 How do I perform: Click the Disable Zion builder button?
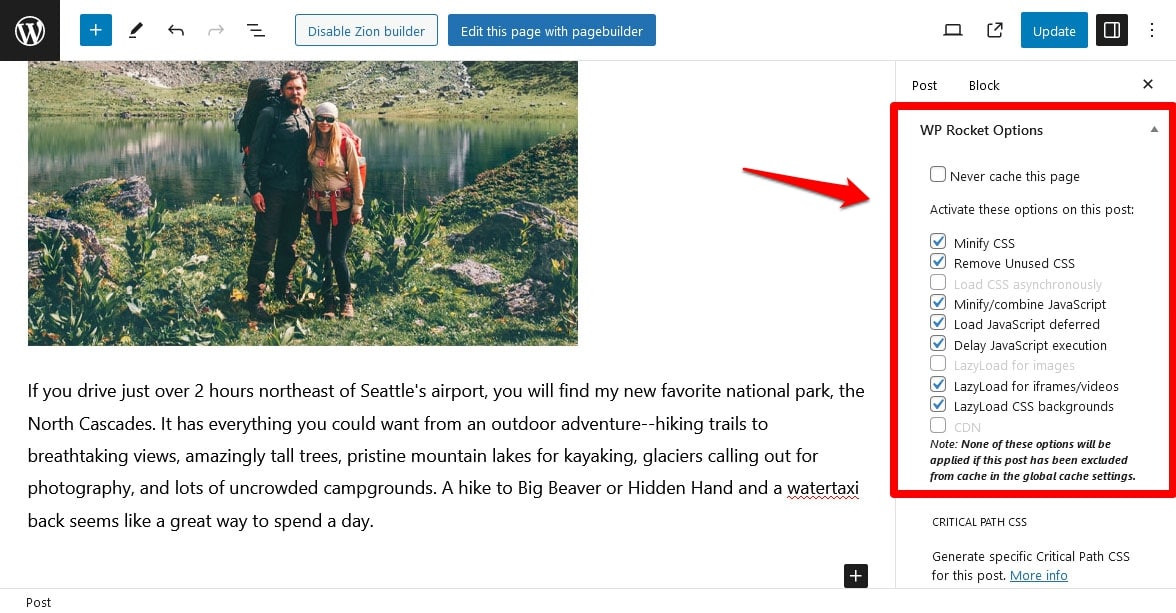click(x=366, y=30)
